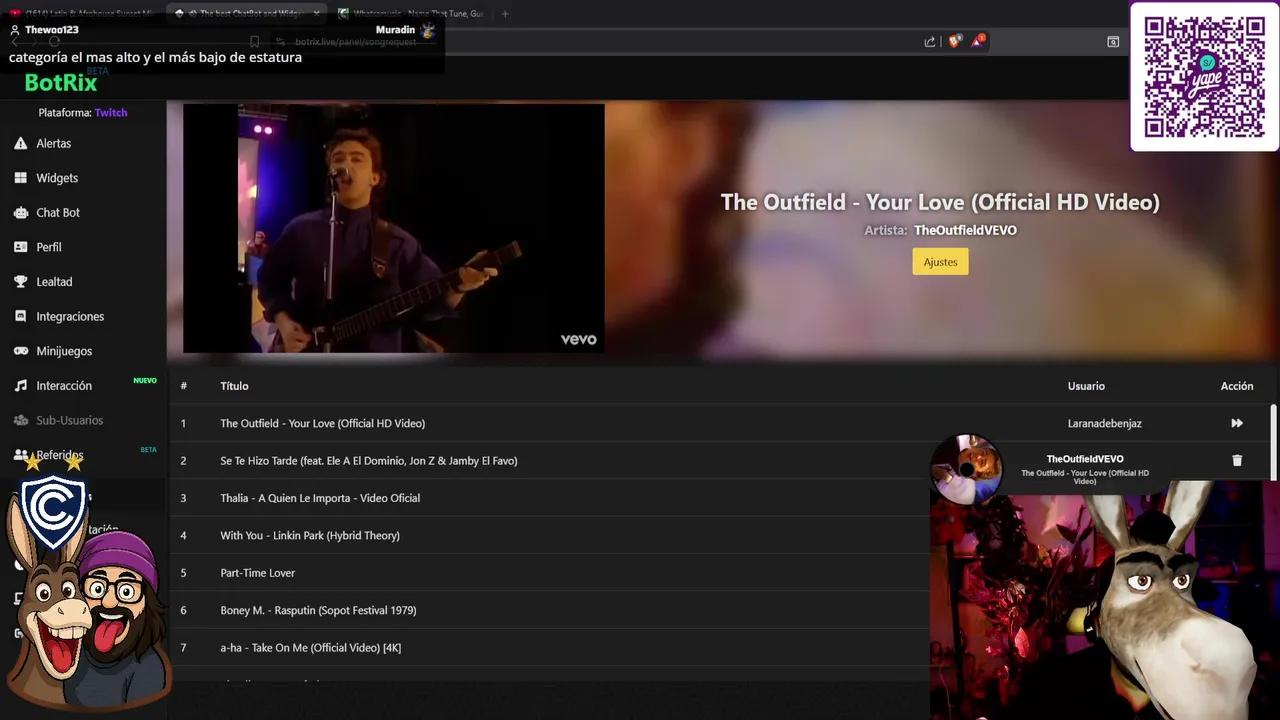Select row The Outfield - Your Love
1280x720 pixels.
coord(720,423)
